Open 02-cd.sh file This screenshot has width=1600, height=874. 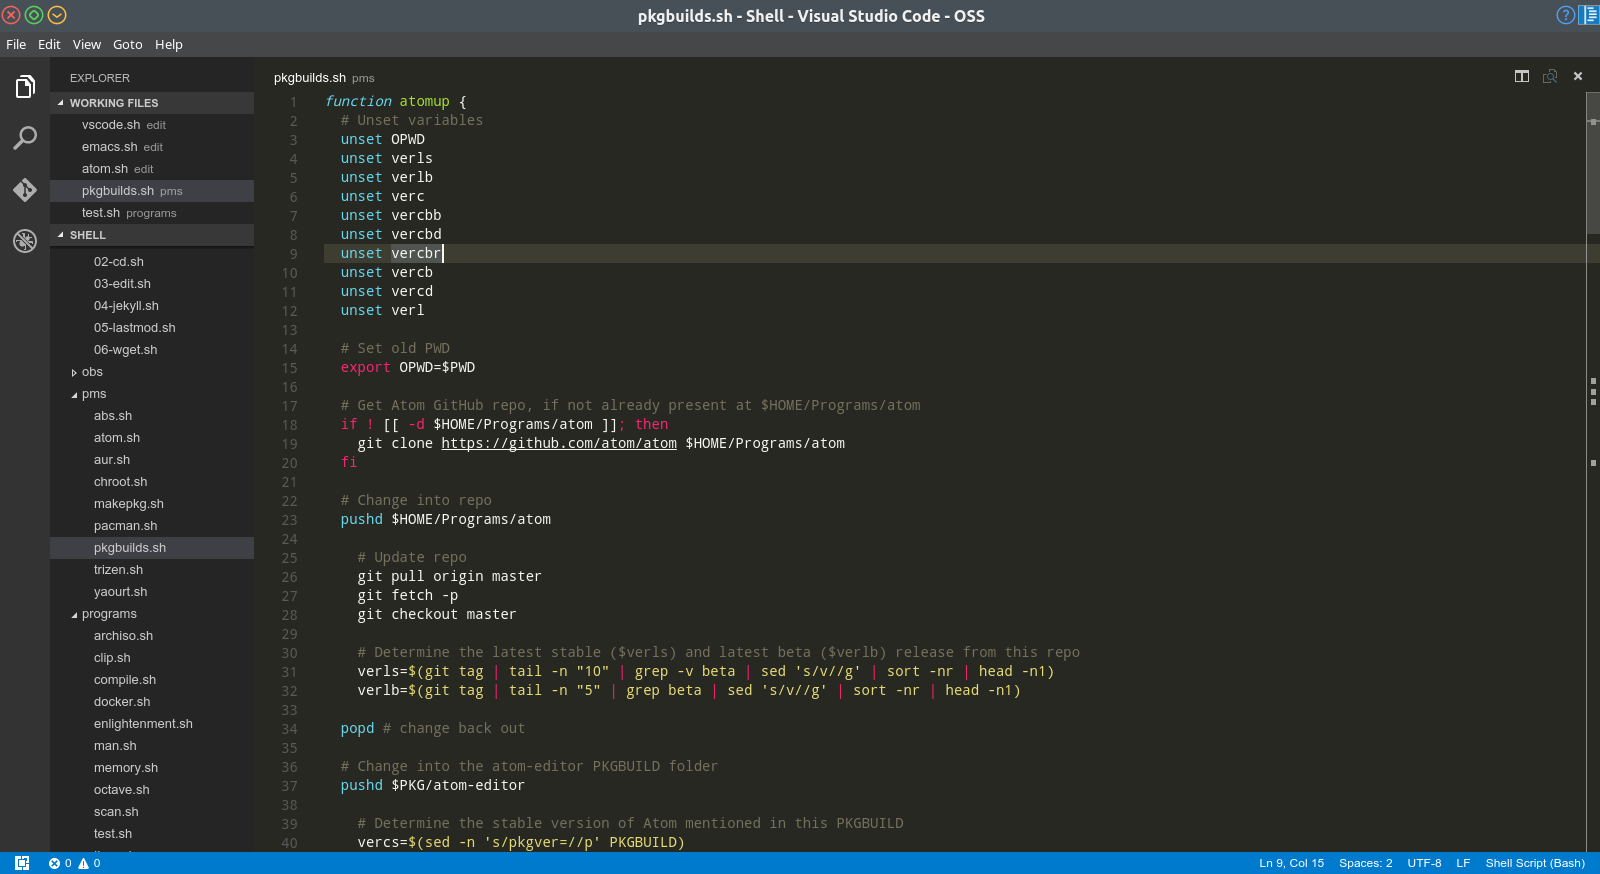(x=152, y=262)
